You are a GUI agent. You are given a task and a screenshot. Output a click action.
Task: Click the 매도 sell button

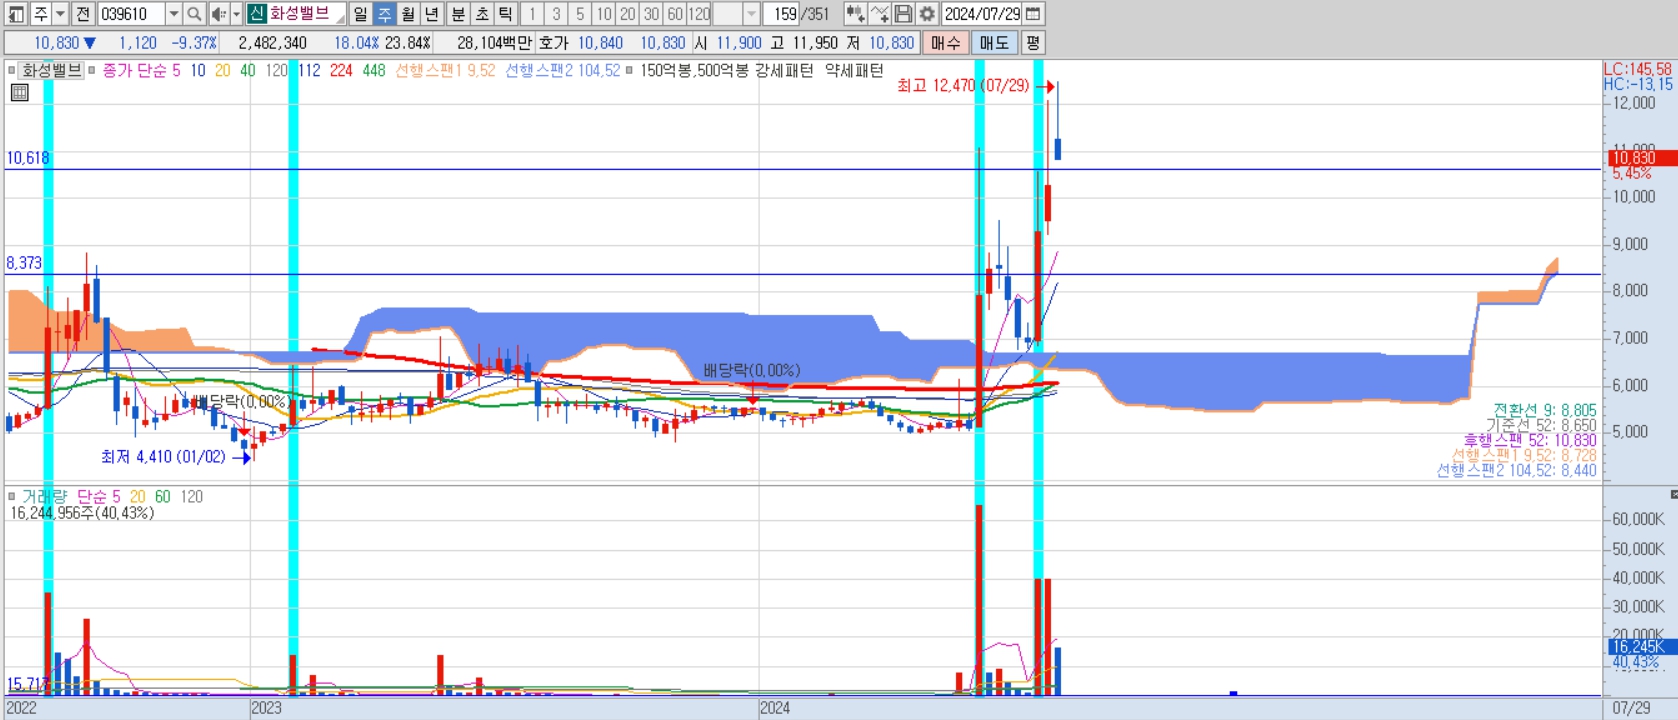(x=994, y=43)
